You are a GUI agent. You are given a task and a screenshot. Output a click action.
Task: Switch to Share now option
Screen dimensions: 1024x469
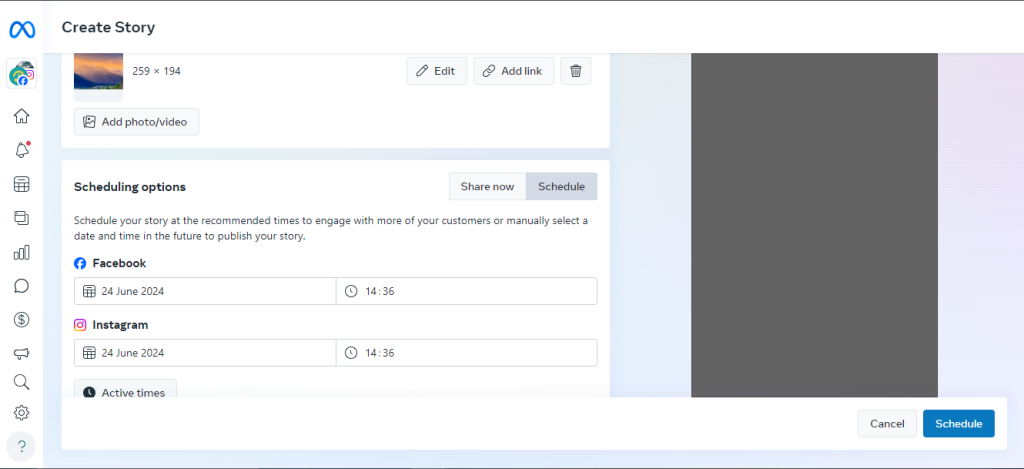[487, 186]
